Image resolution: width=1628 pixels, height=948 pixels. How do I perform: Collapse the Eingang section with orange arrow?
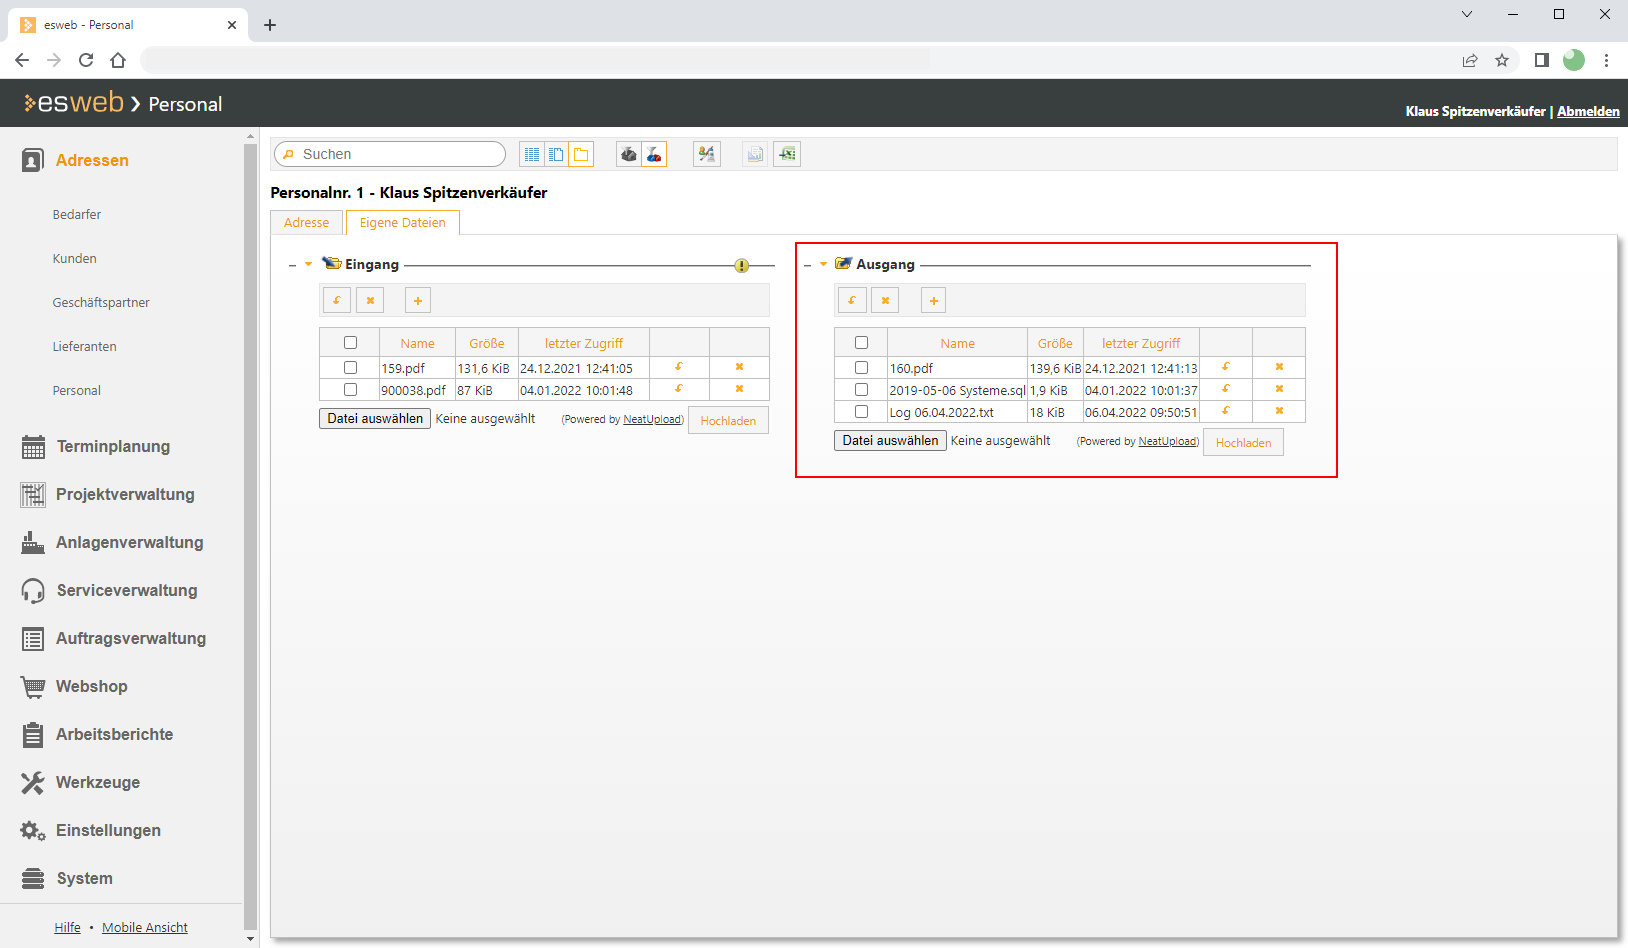pos(308,265)
